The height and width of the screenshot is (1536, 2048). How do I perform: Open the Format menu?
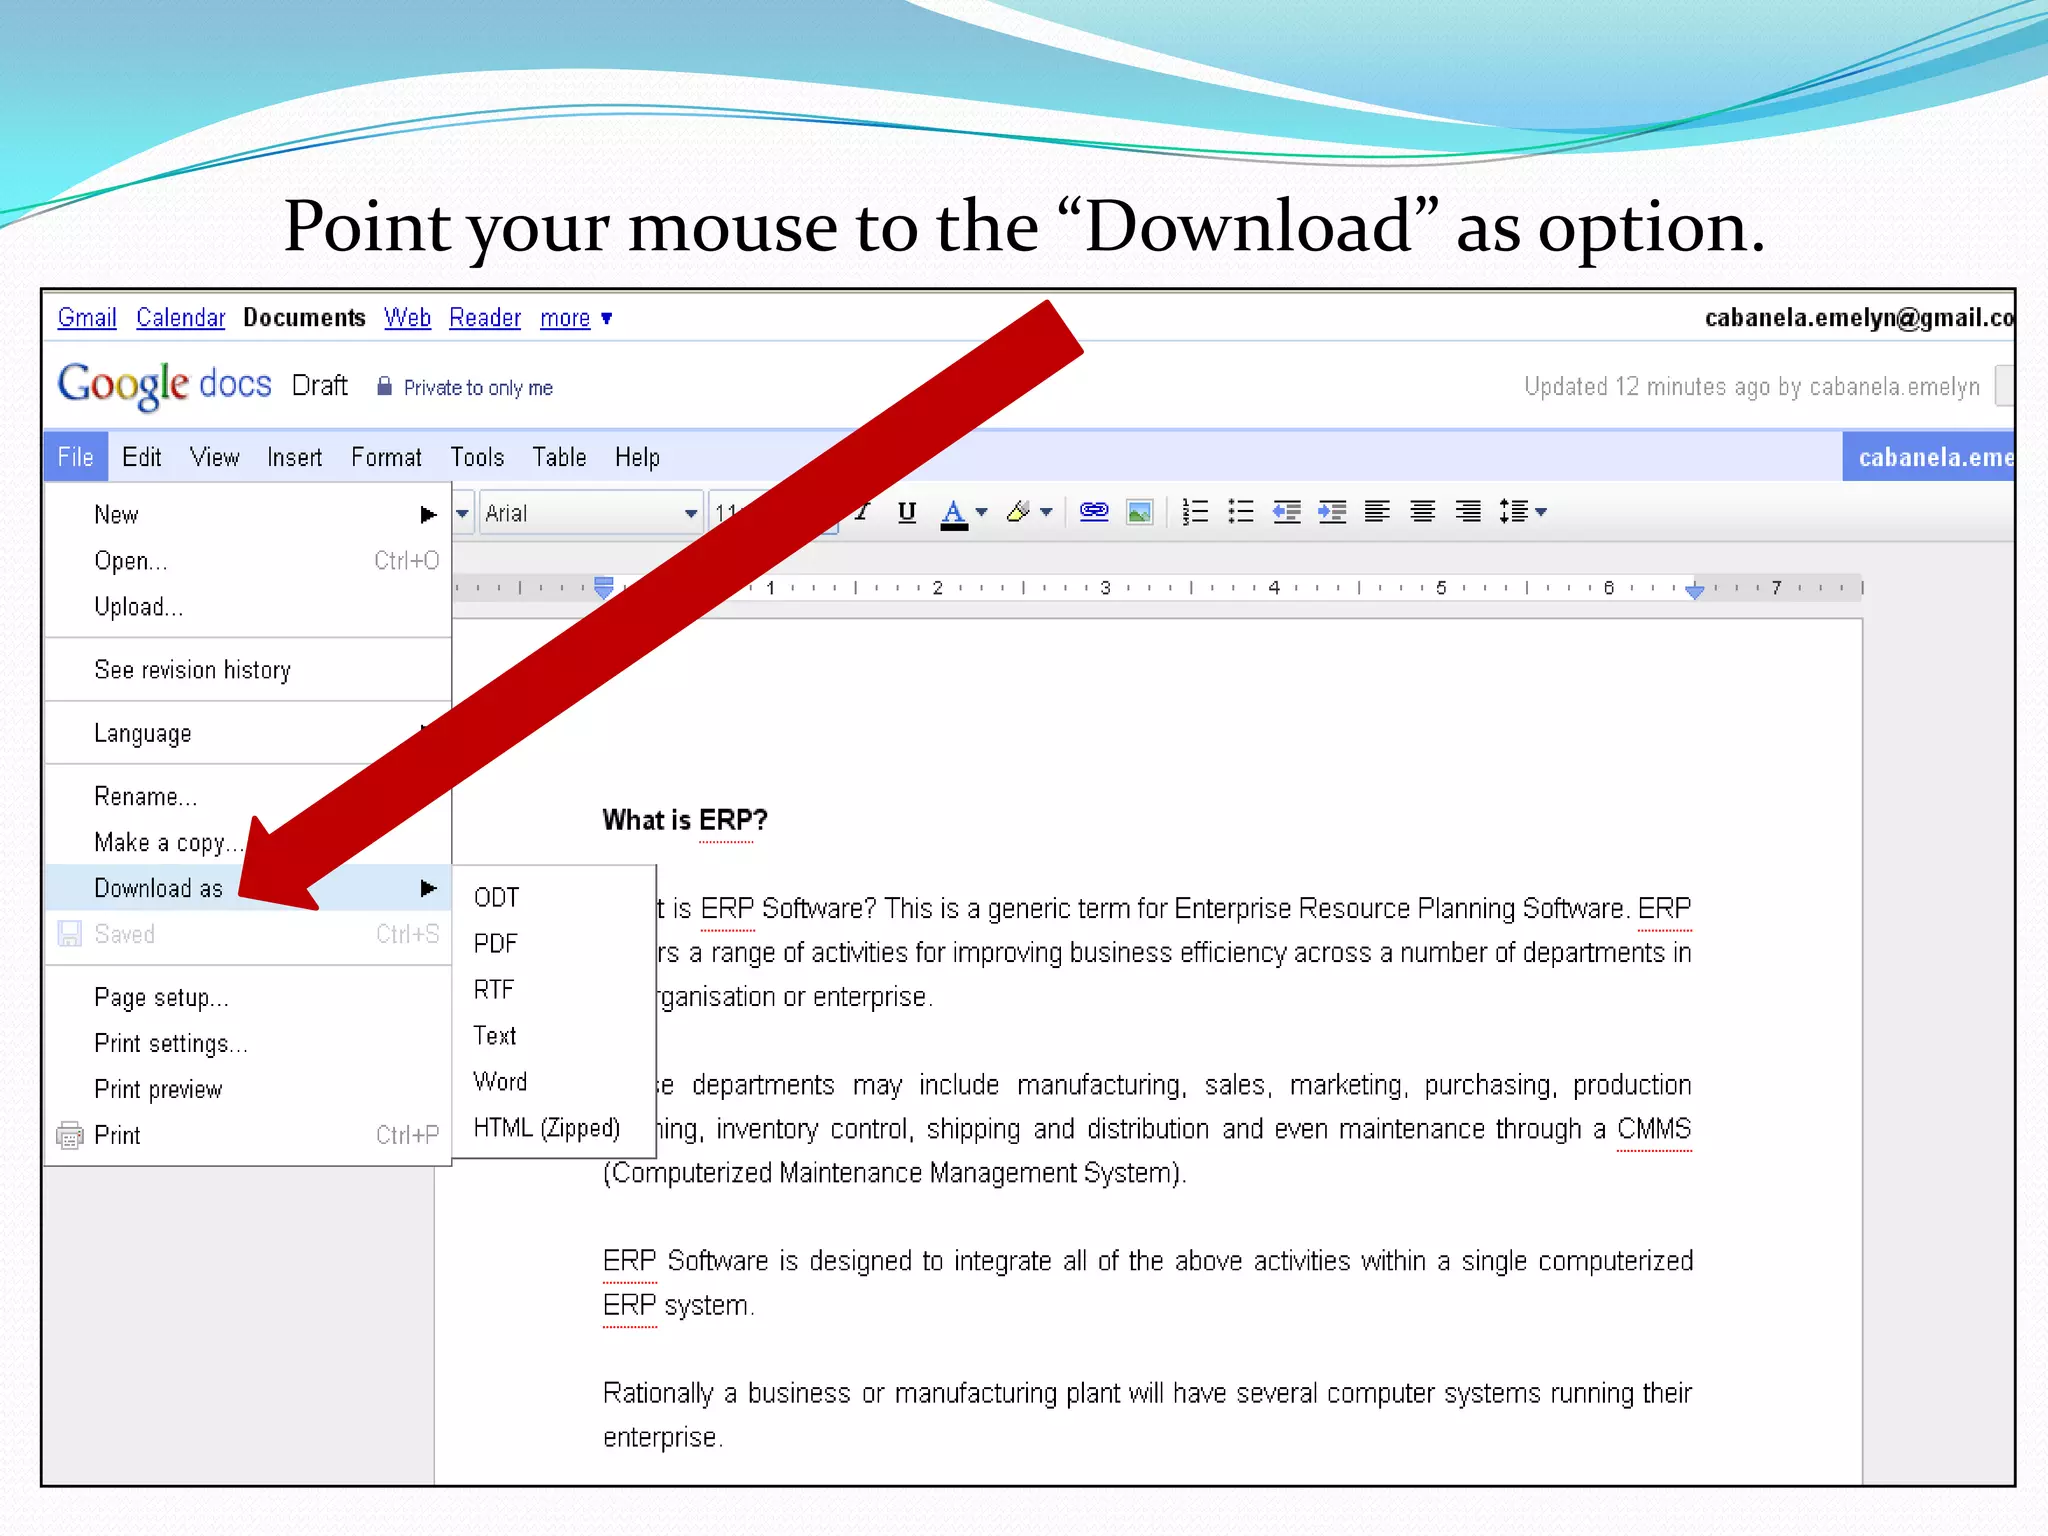tap(386, 457)
